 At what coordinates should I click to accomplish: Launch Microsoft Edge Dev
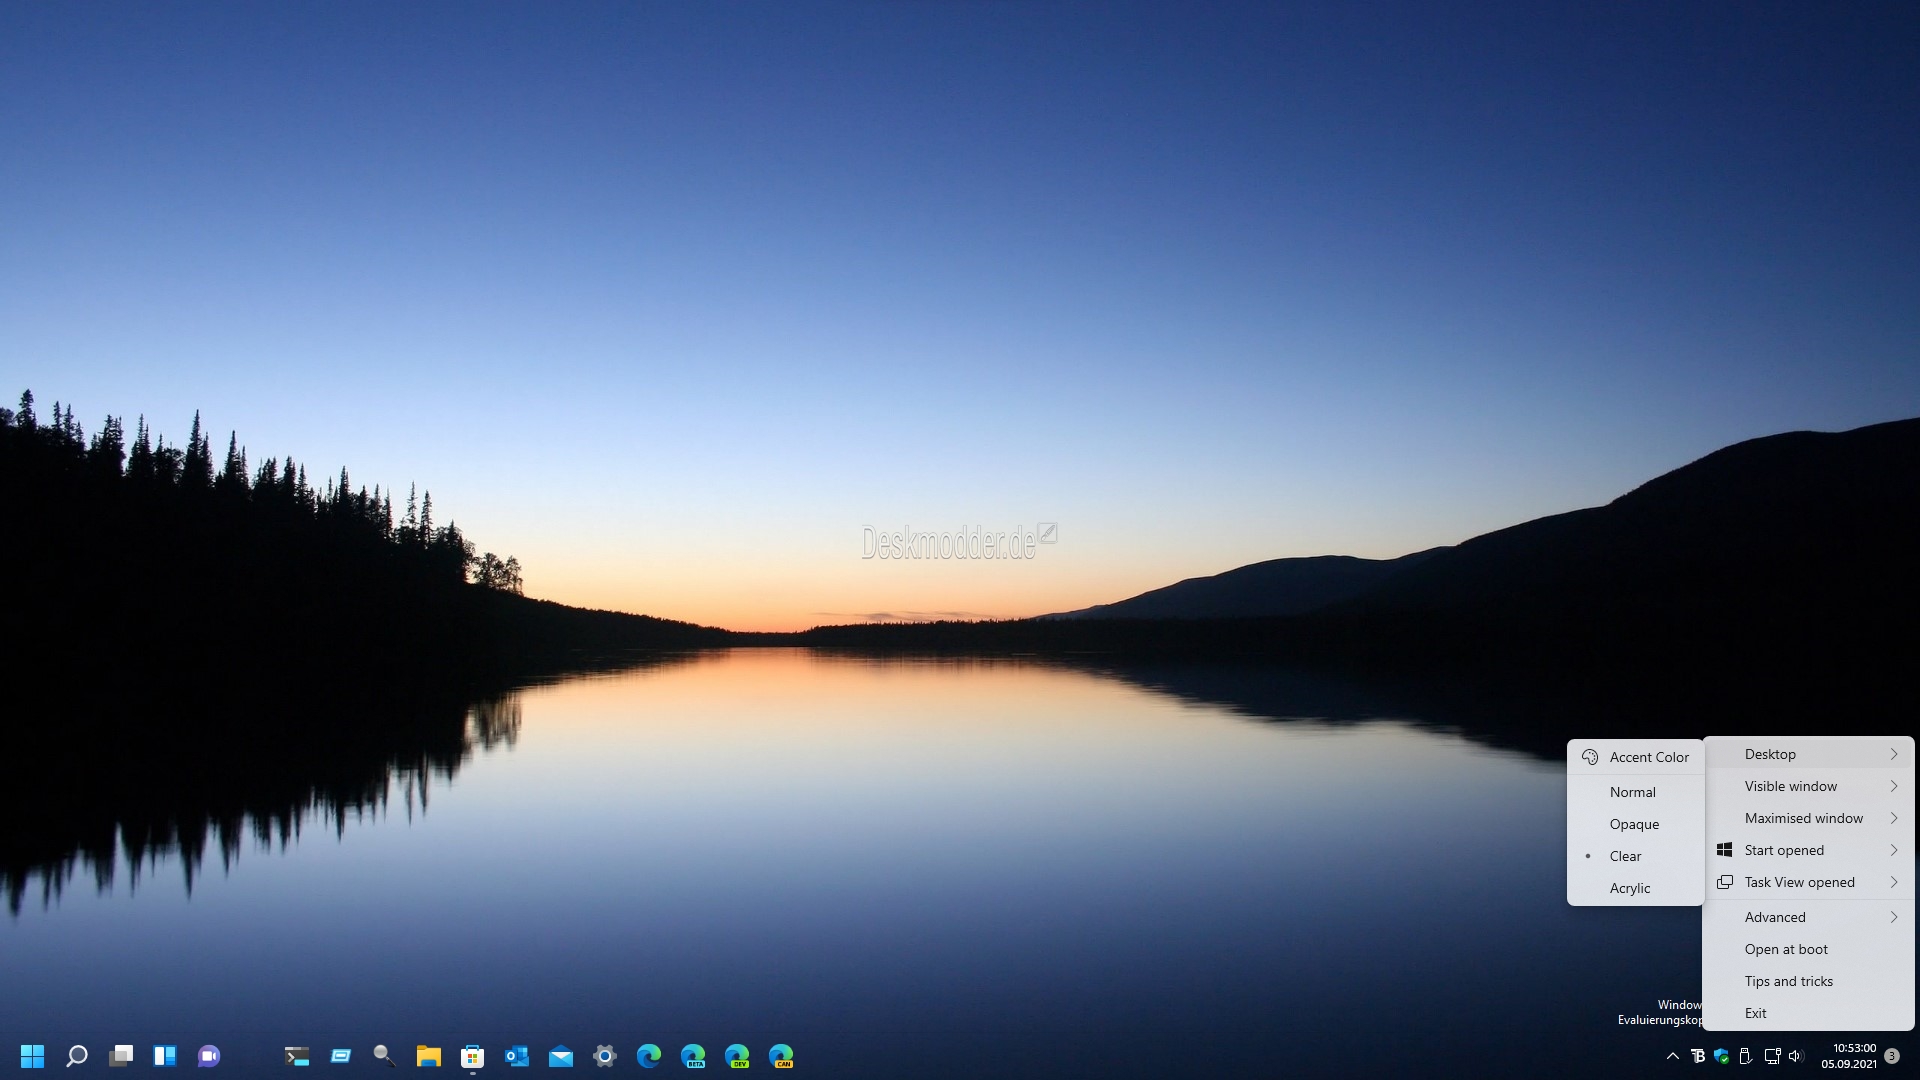pyautogui.click(x=737, y=1056)
